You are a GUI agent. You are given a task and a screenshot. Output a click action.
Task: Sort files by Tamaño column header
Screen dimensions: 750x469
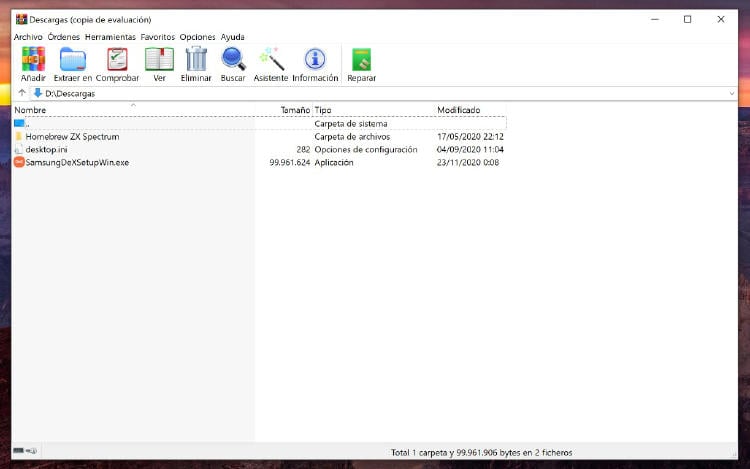(x=295, y=110)
